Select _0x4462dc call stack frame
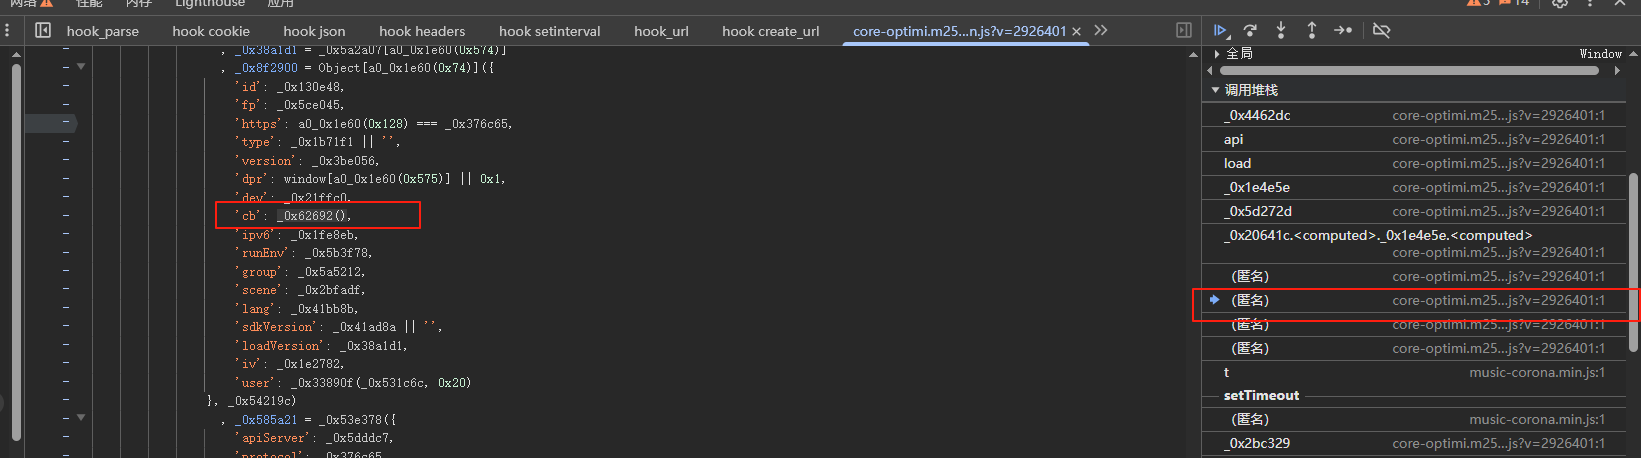This screenshot has height=458, width=1641. [1257, 115]
